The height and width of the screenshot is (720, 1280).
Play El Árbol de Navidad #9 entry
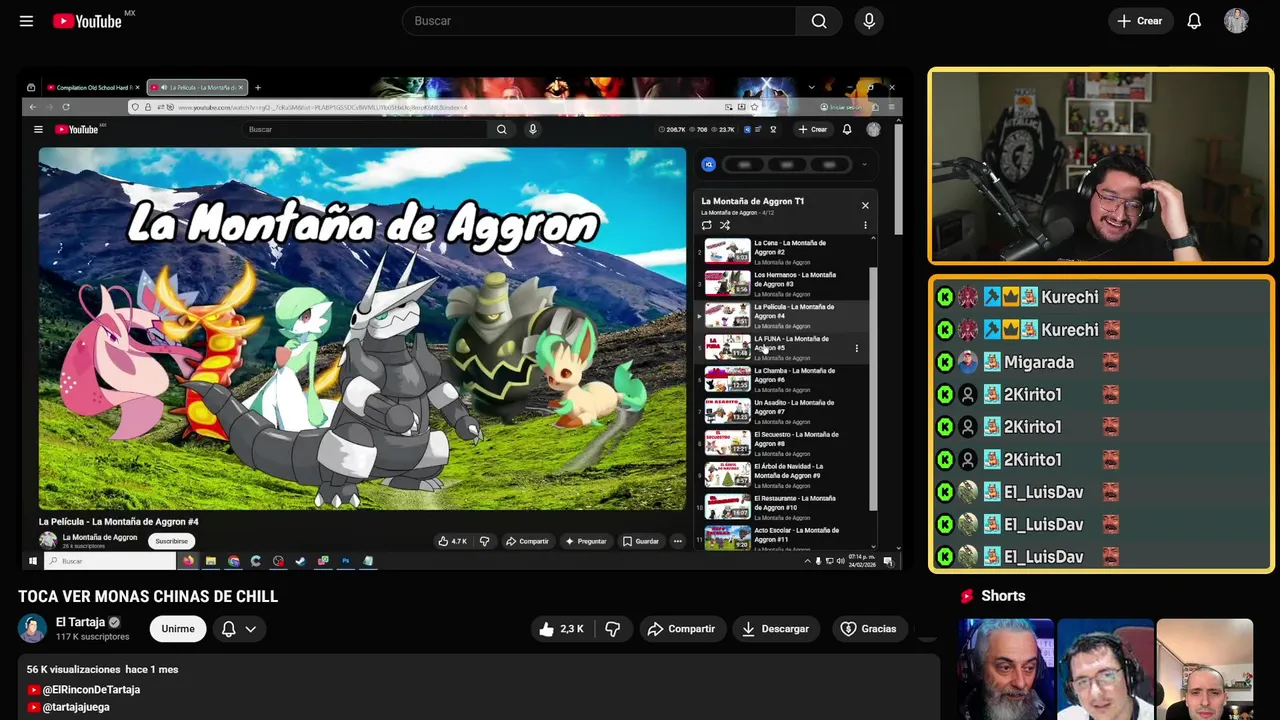(781, 475)
